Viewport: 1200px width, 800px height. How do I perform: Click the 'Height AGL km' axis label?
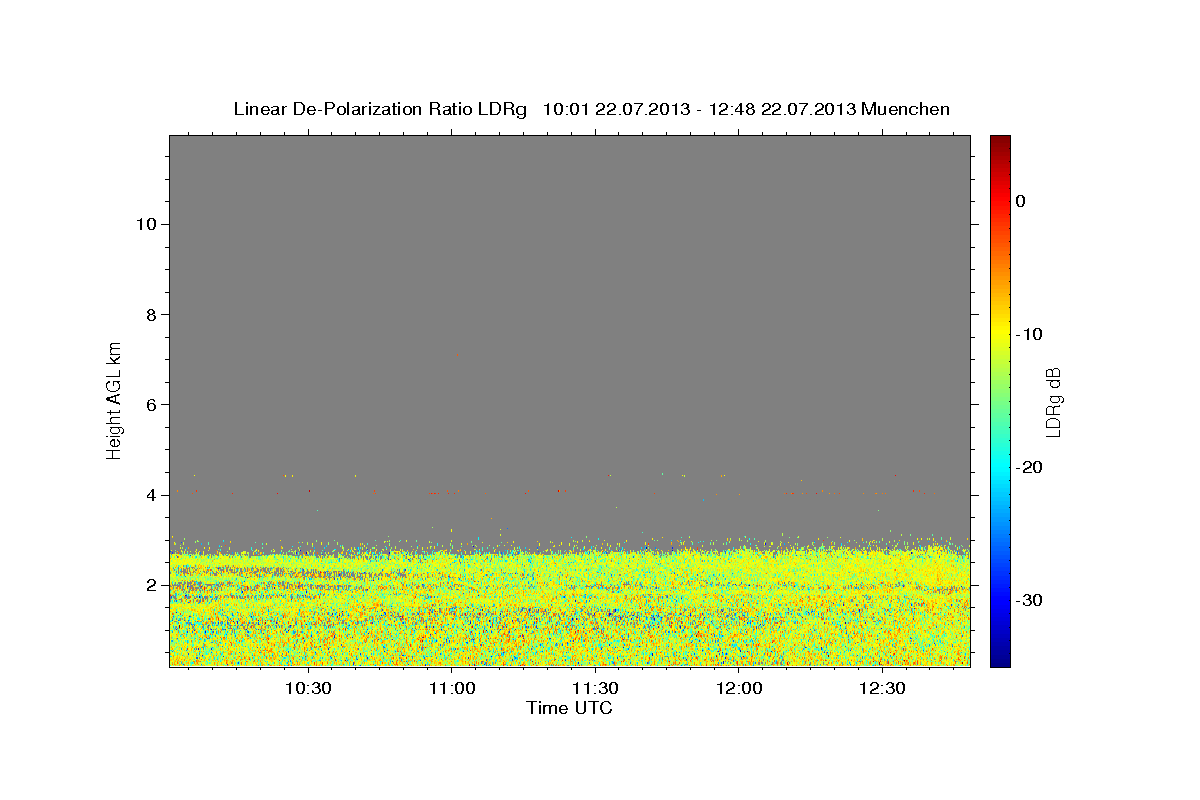coord(115,399)
